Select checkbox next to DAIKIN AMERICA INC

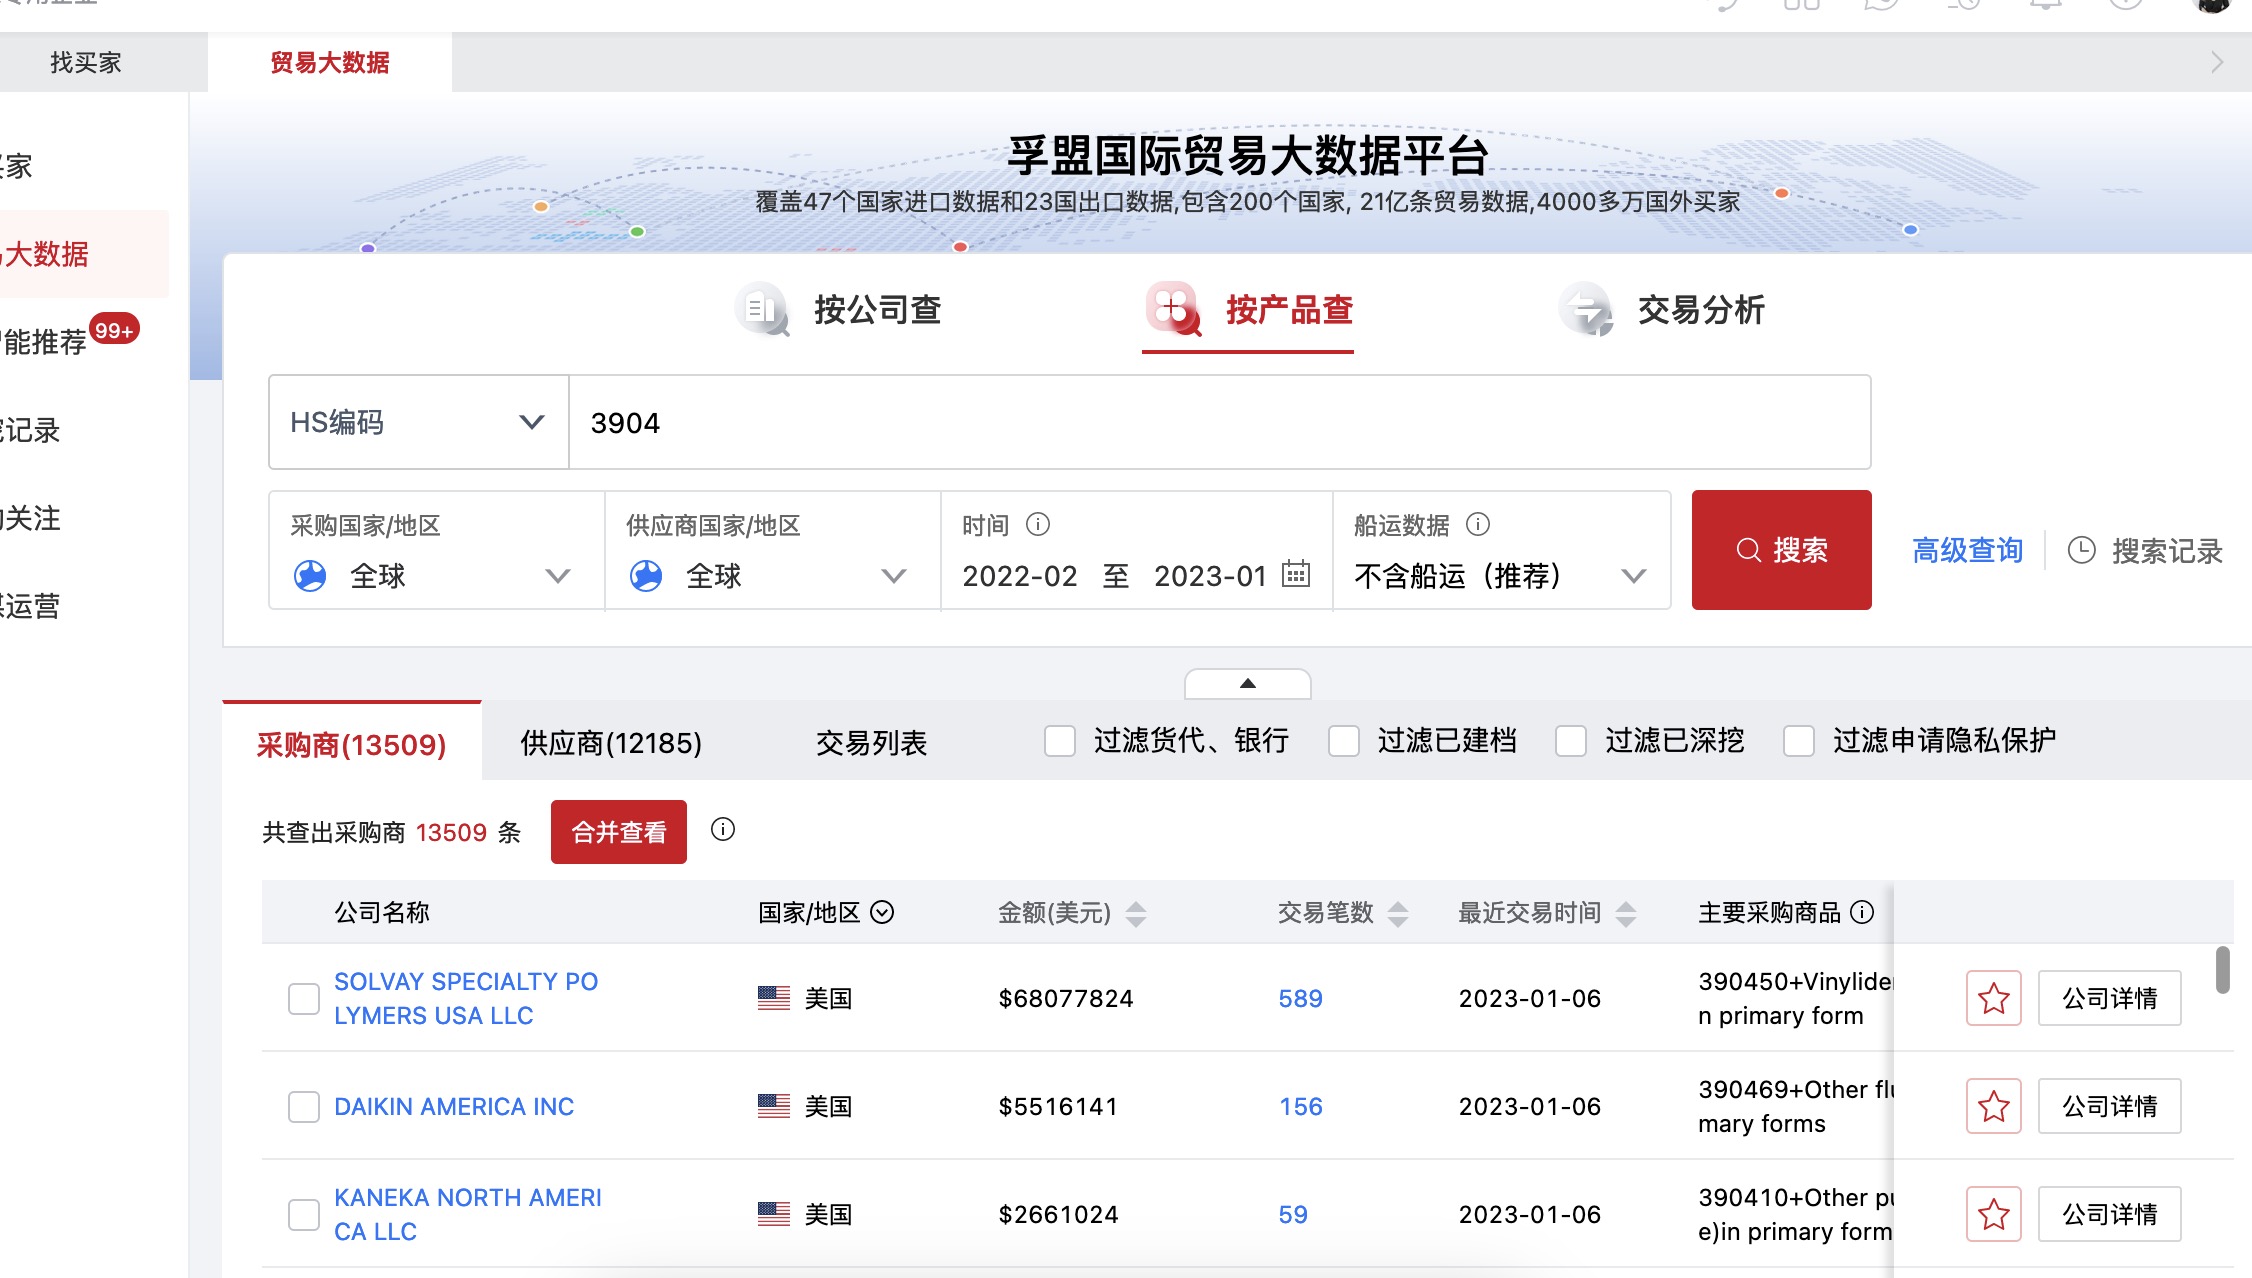click(x=303, y=1106)
